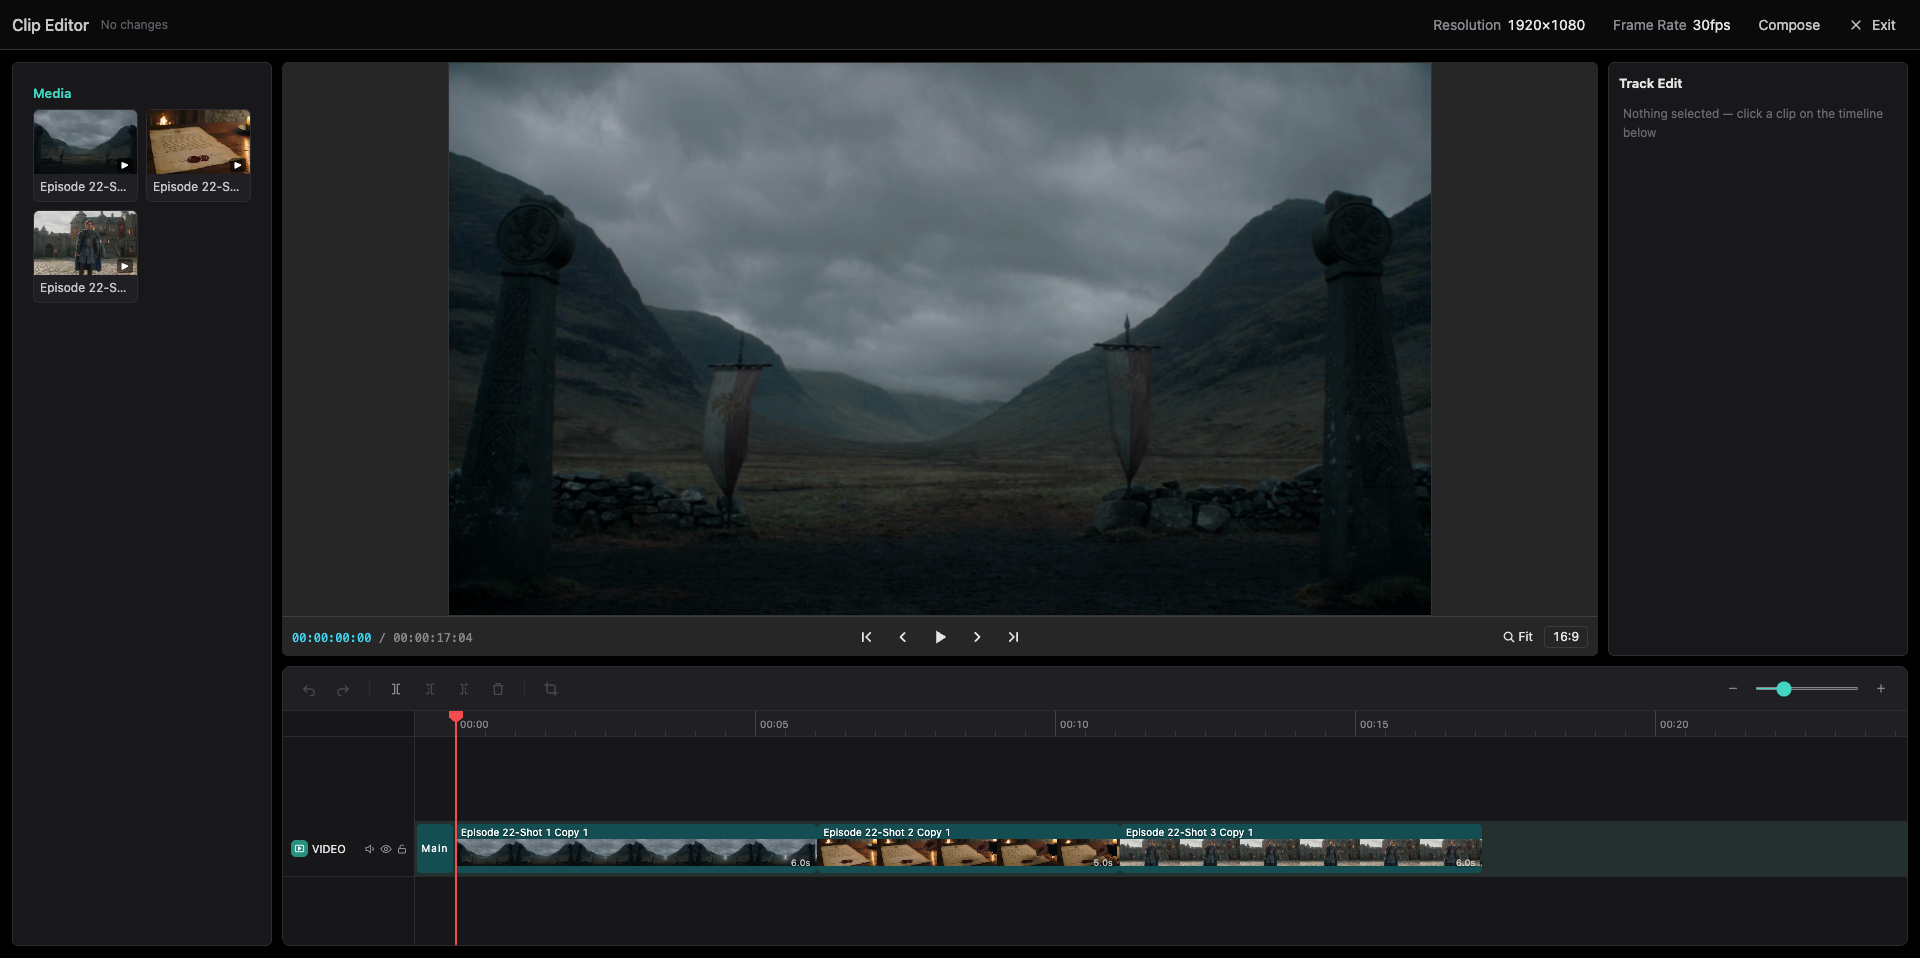1920x958 pixels.
Task: Open the 16:9 aspect ratio selector
Action: coord(1566,637)
